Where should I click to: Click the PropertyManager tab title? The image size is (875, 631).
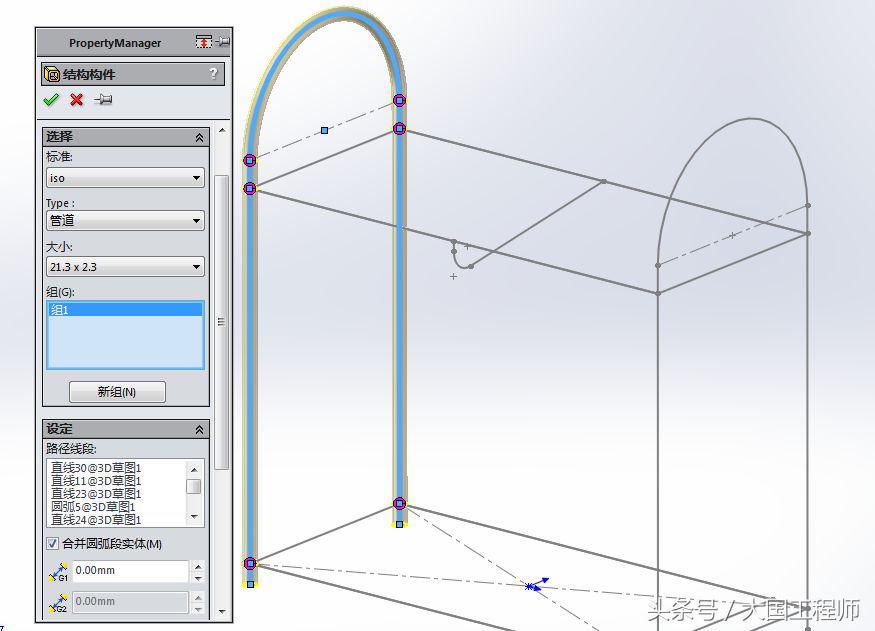(x=115, y=42)
